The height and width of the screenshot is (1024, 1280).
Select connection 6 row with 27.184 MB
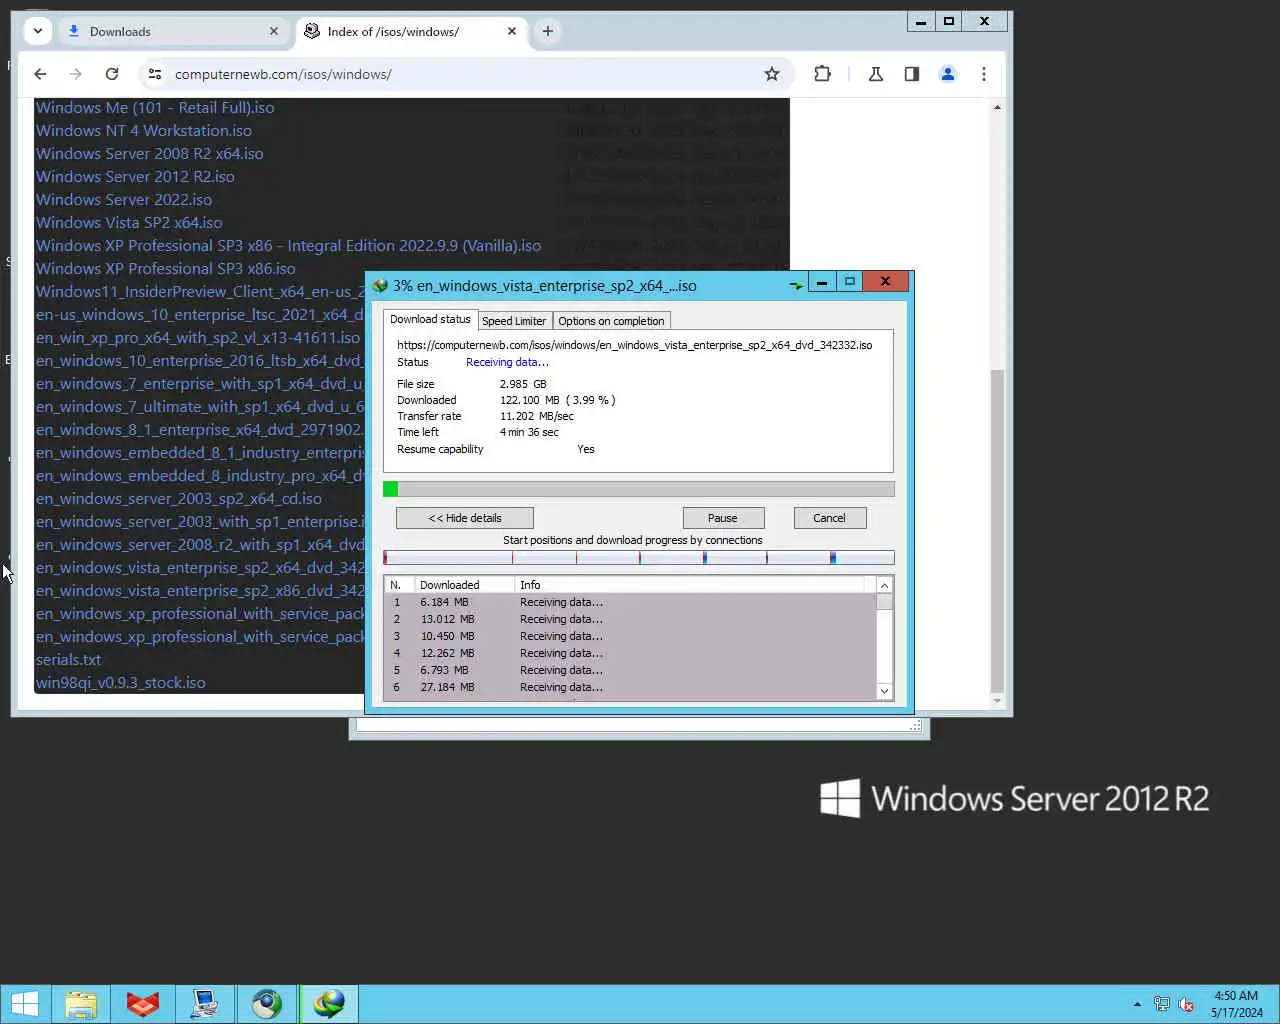point(630,687)
